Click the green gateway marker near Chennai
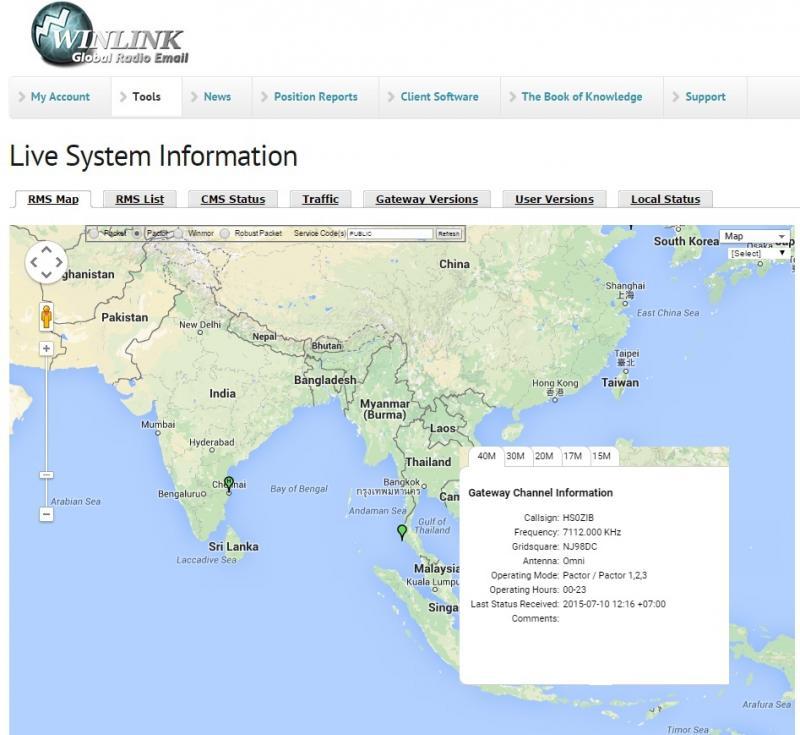Viewport: 800px width, 735px height. pos(229,483)
